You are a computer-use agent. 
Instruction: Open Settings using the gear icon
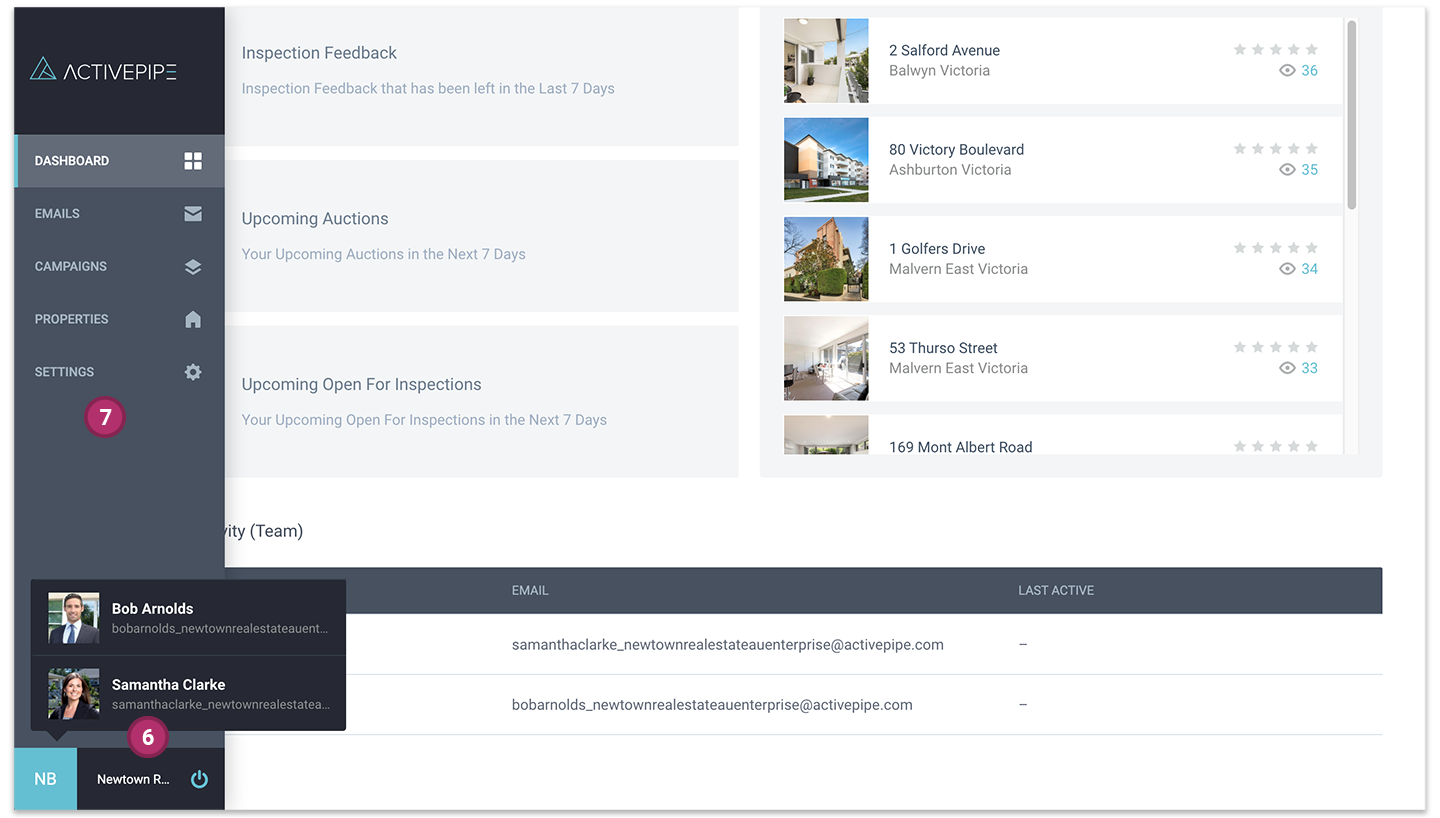click(193, 372)
